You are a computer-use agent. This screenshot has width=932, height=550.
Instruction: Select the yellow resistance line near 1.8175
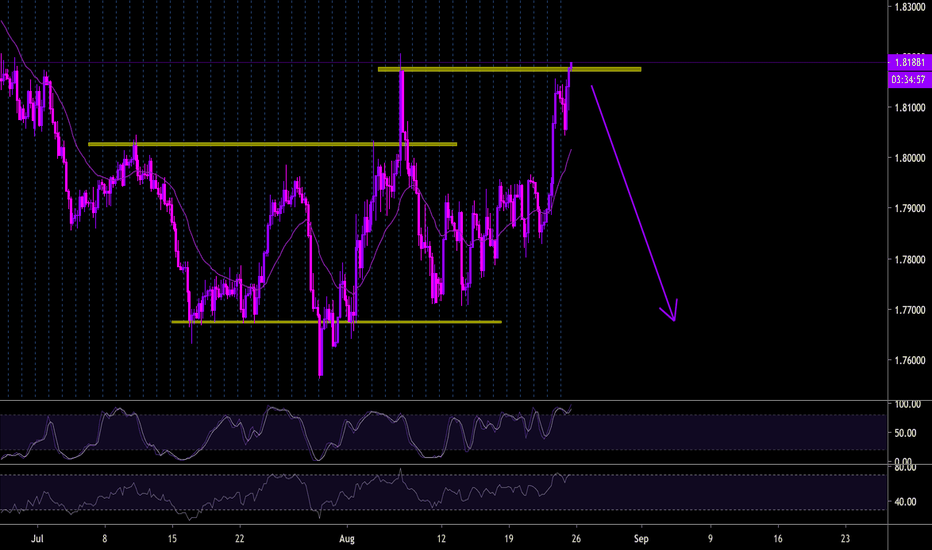pyautogui.click(x=509, y=70)
